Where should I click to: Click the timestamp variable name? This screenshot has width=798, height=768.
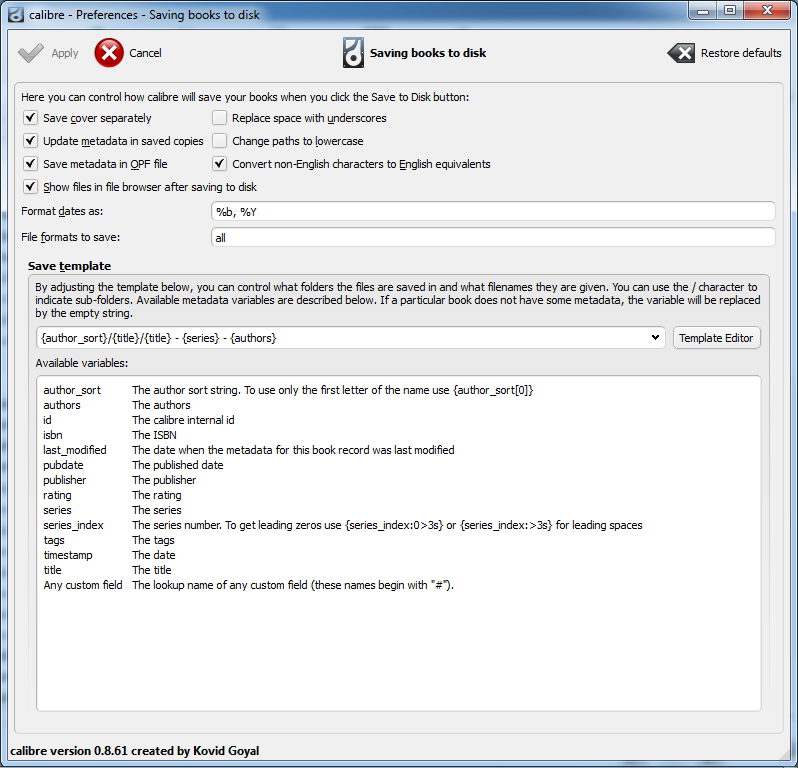click(x=68, y=555)
